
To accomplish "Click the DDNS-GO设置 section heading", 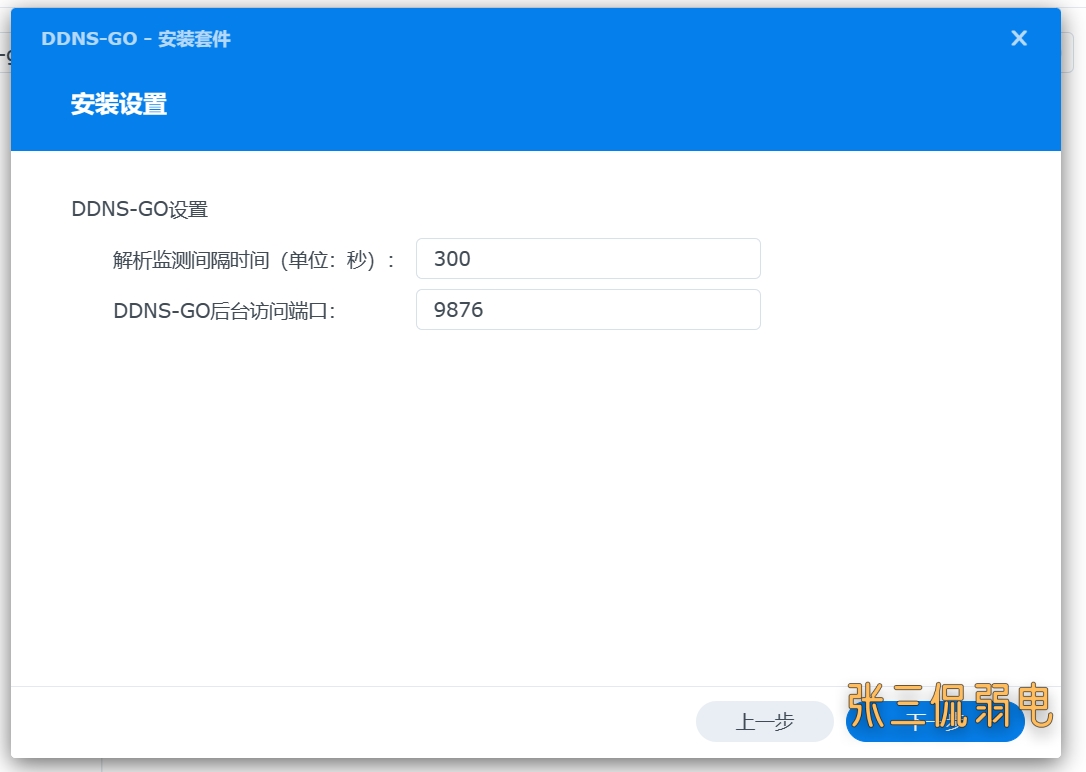I will coord(140,208).
